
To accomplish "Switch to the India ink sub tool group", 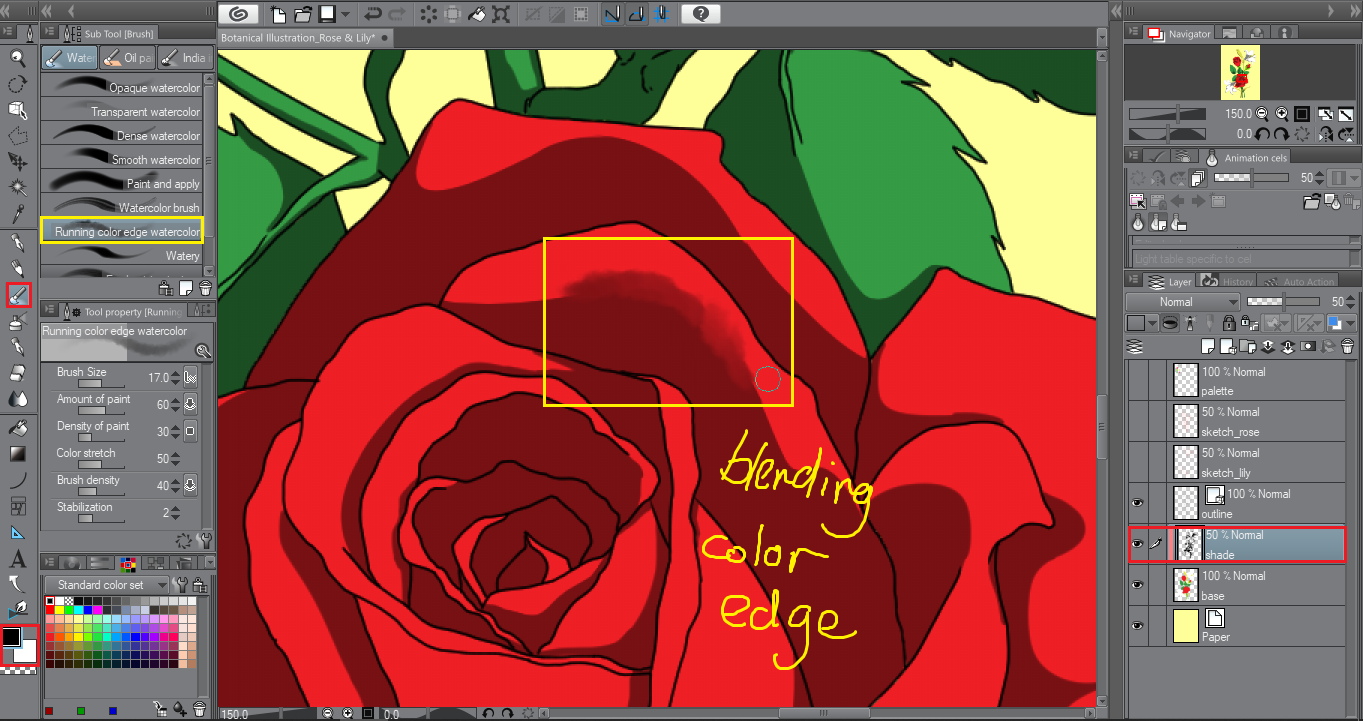I will 183,58.
